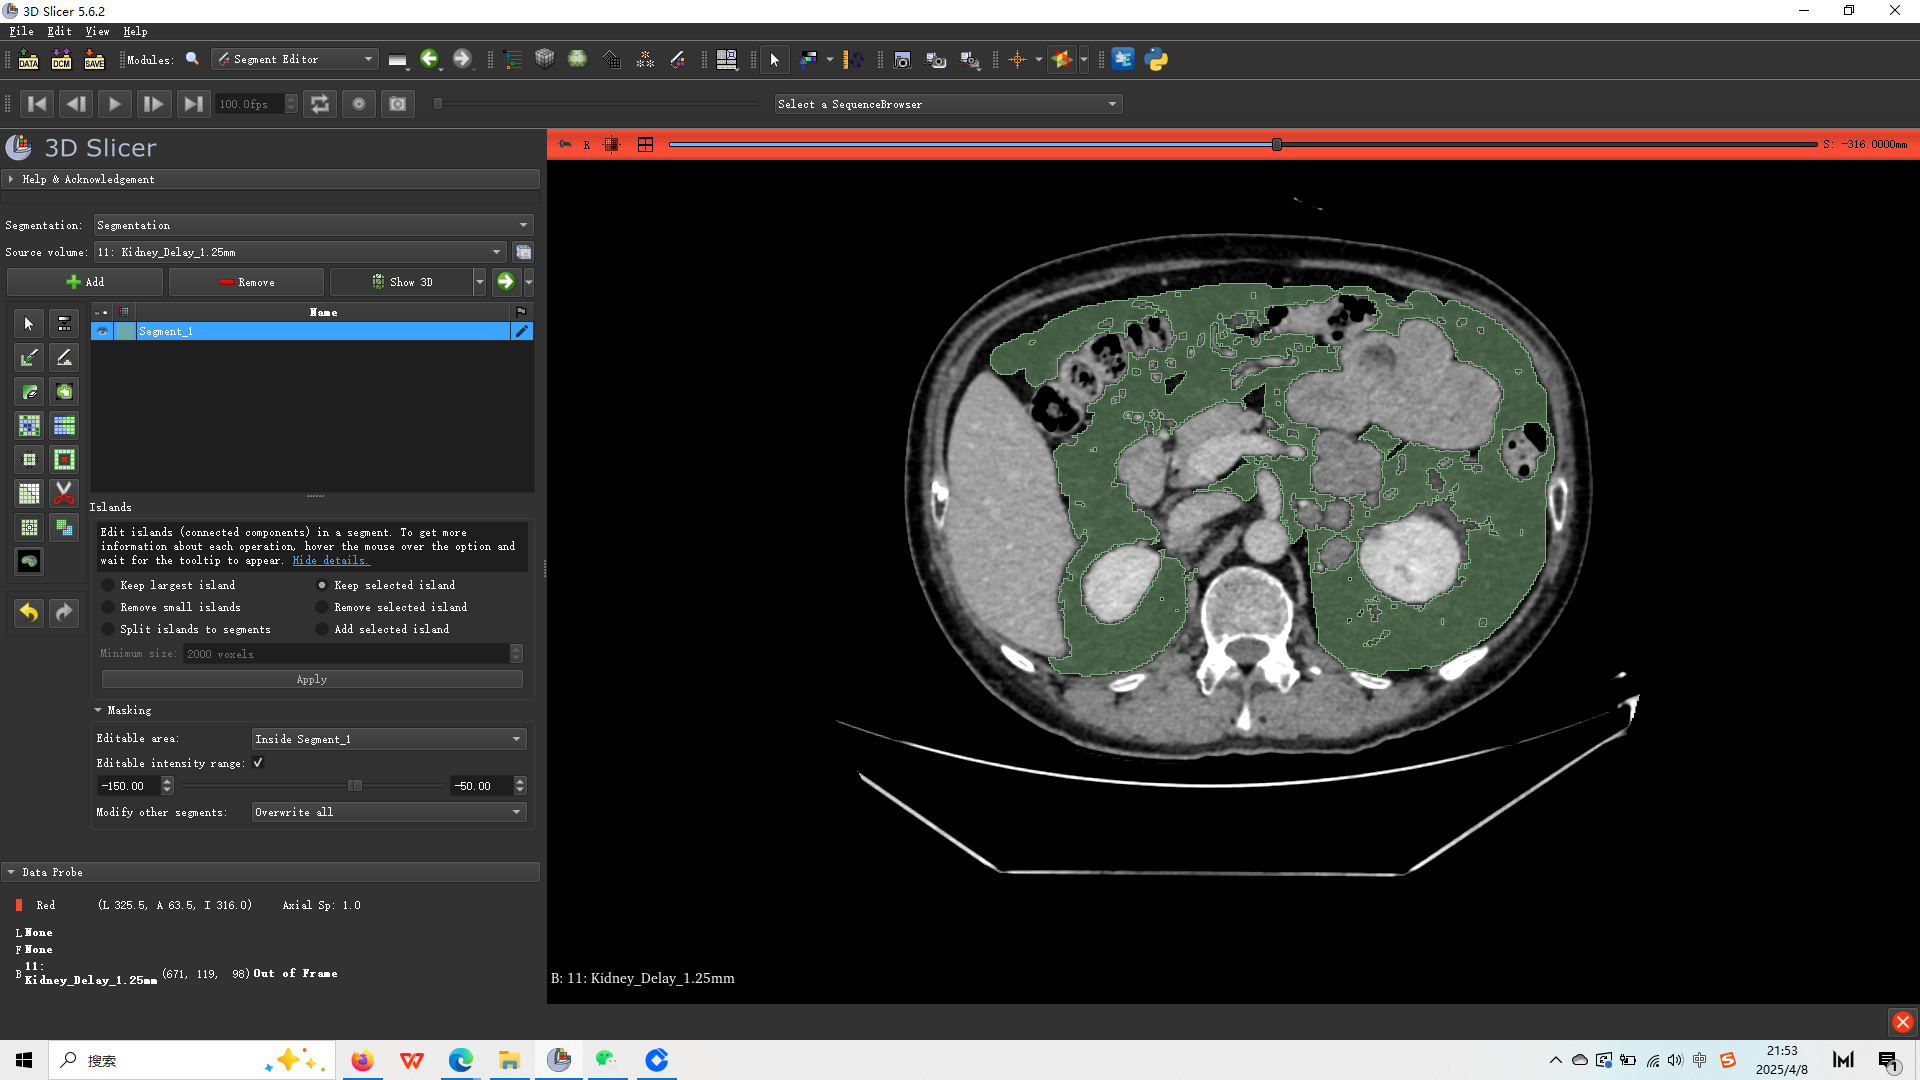Image resolution: width=1920 pixels, height=1080 pixels.
Task: Expand Help & Acknowledgement section
Action: click(88, 179)
